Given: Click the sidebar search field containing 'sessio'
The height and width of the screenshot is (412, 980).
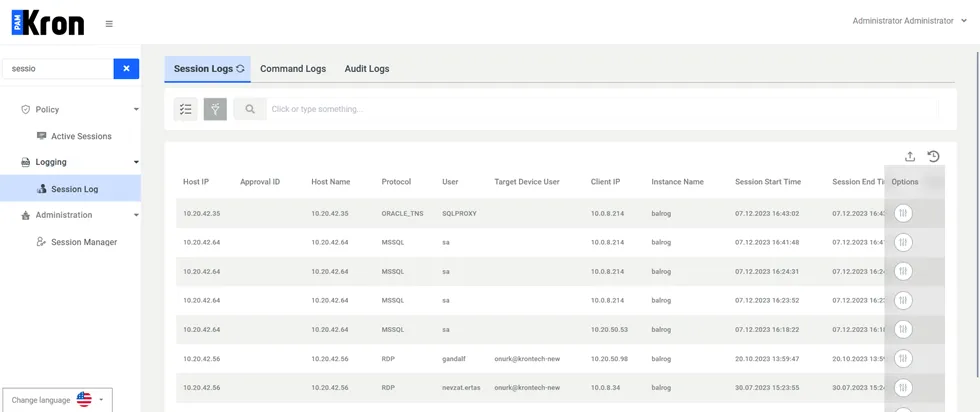Looking at the screenshot, I should (58, 69).
